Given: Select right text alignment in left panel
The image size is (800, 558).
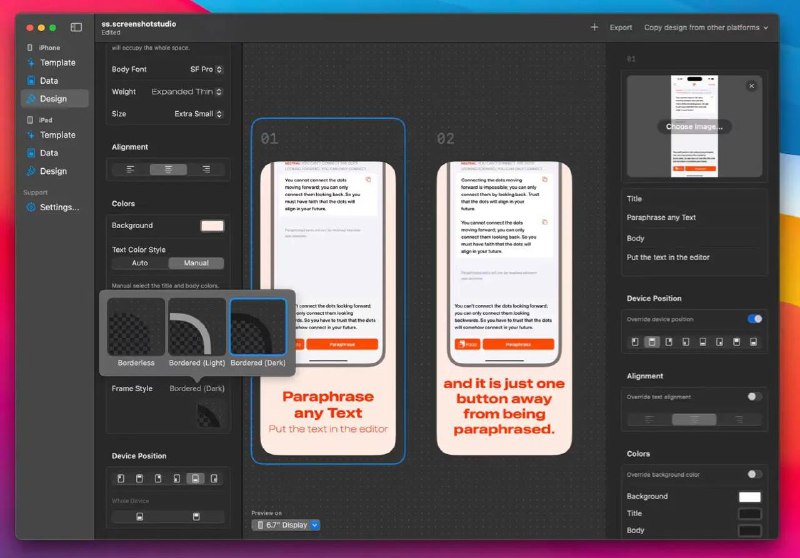Looking at the screenshot, I should coord(206,169).
